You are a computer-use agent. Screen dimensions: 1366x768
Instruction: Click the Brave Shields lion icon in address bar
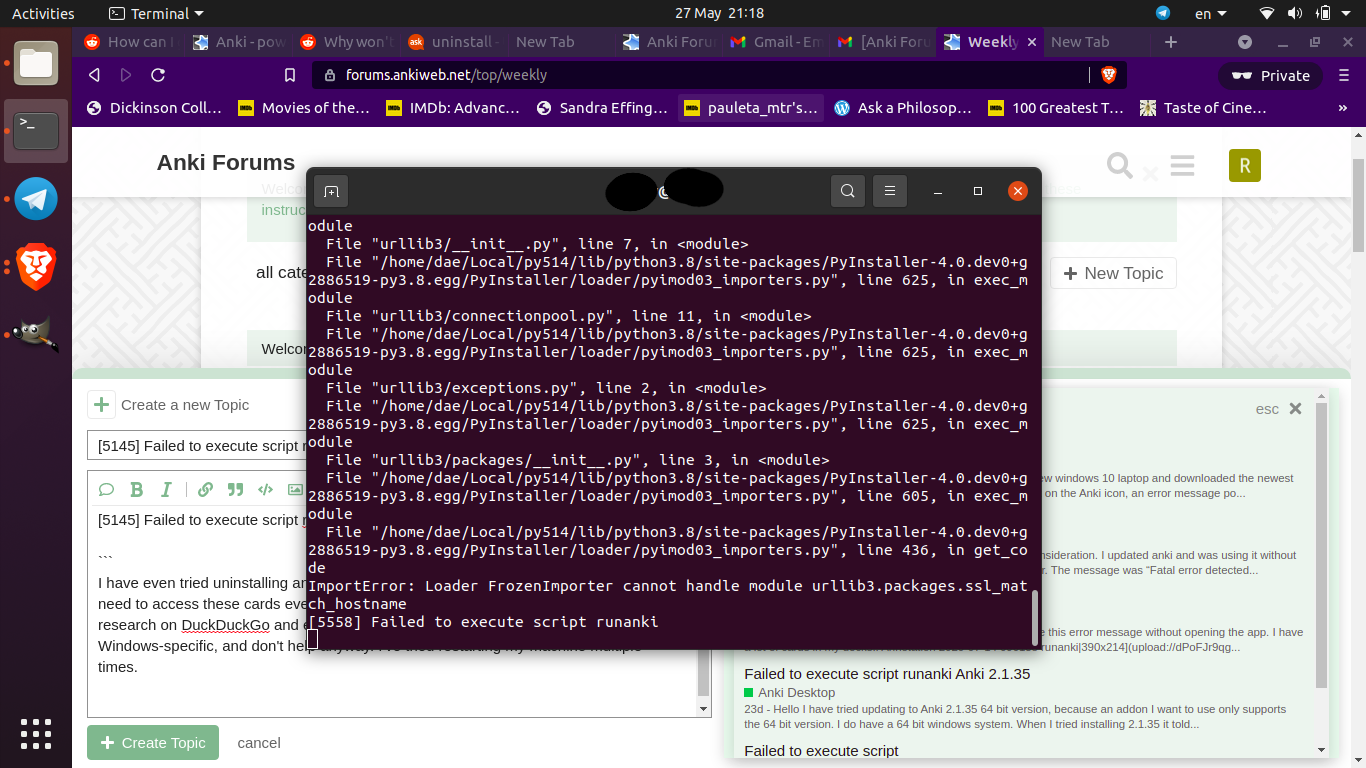(1108, 75)
